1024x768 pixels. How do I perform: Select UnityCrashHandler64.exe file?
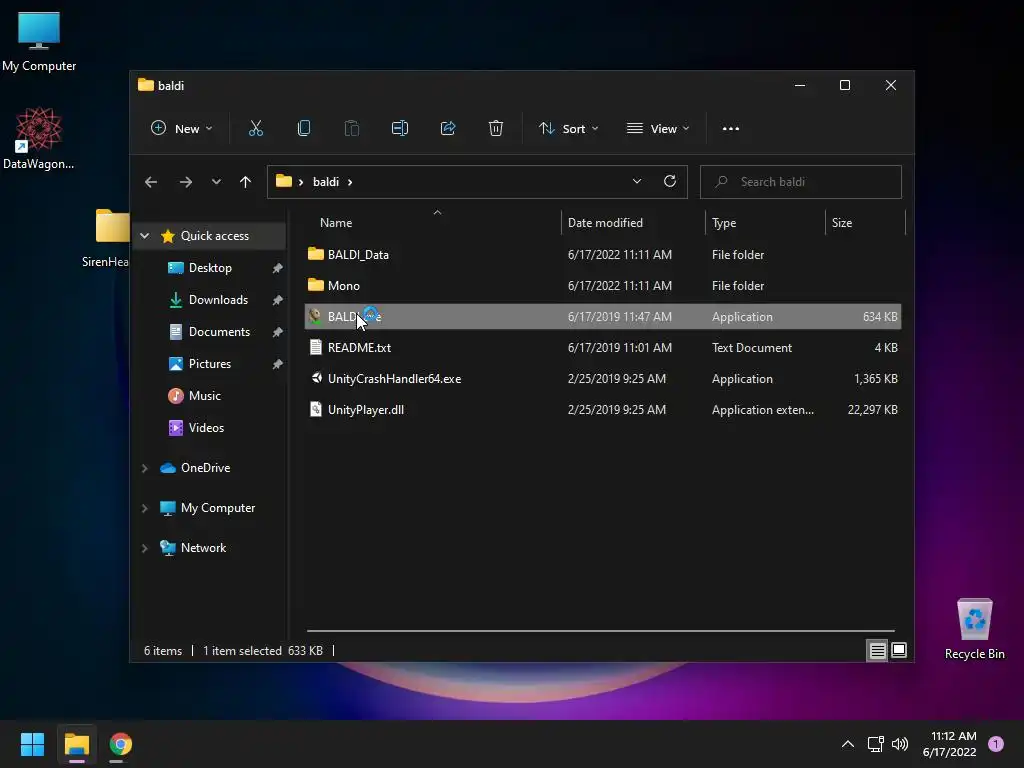602,379
